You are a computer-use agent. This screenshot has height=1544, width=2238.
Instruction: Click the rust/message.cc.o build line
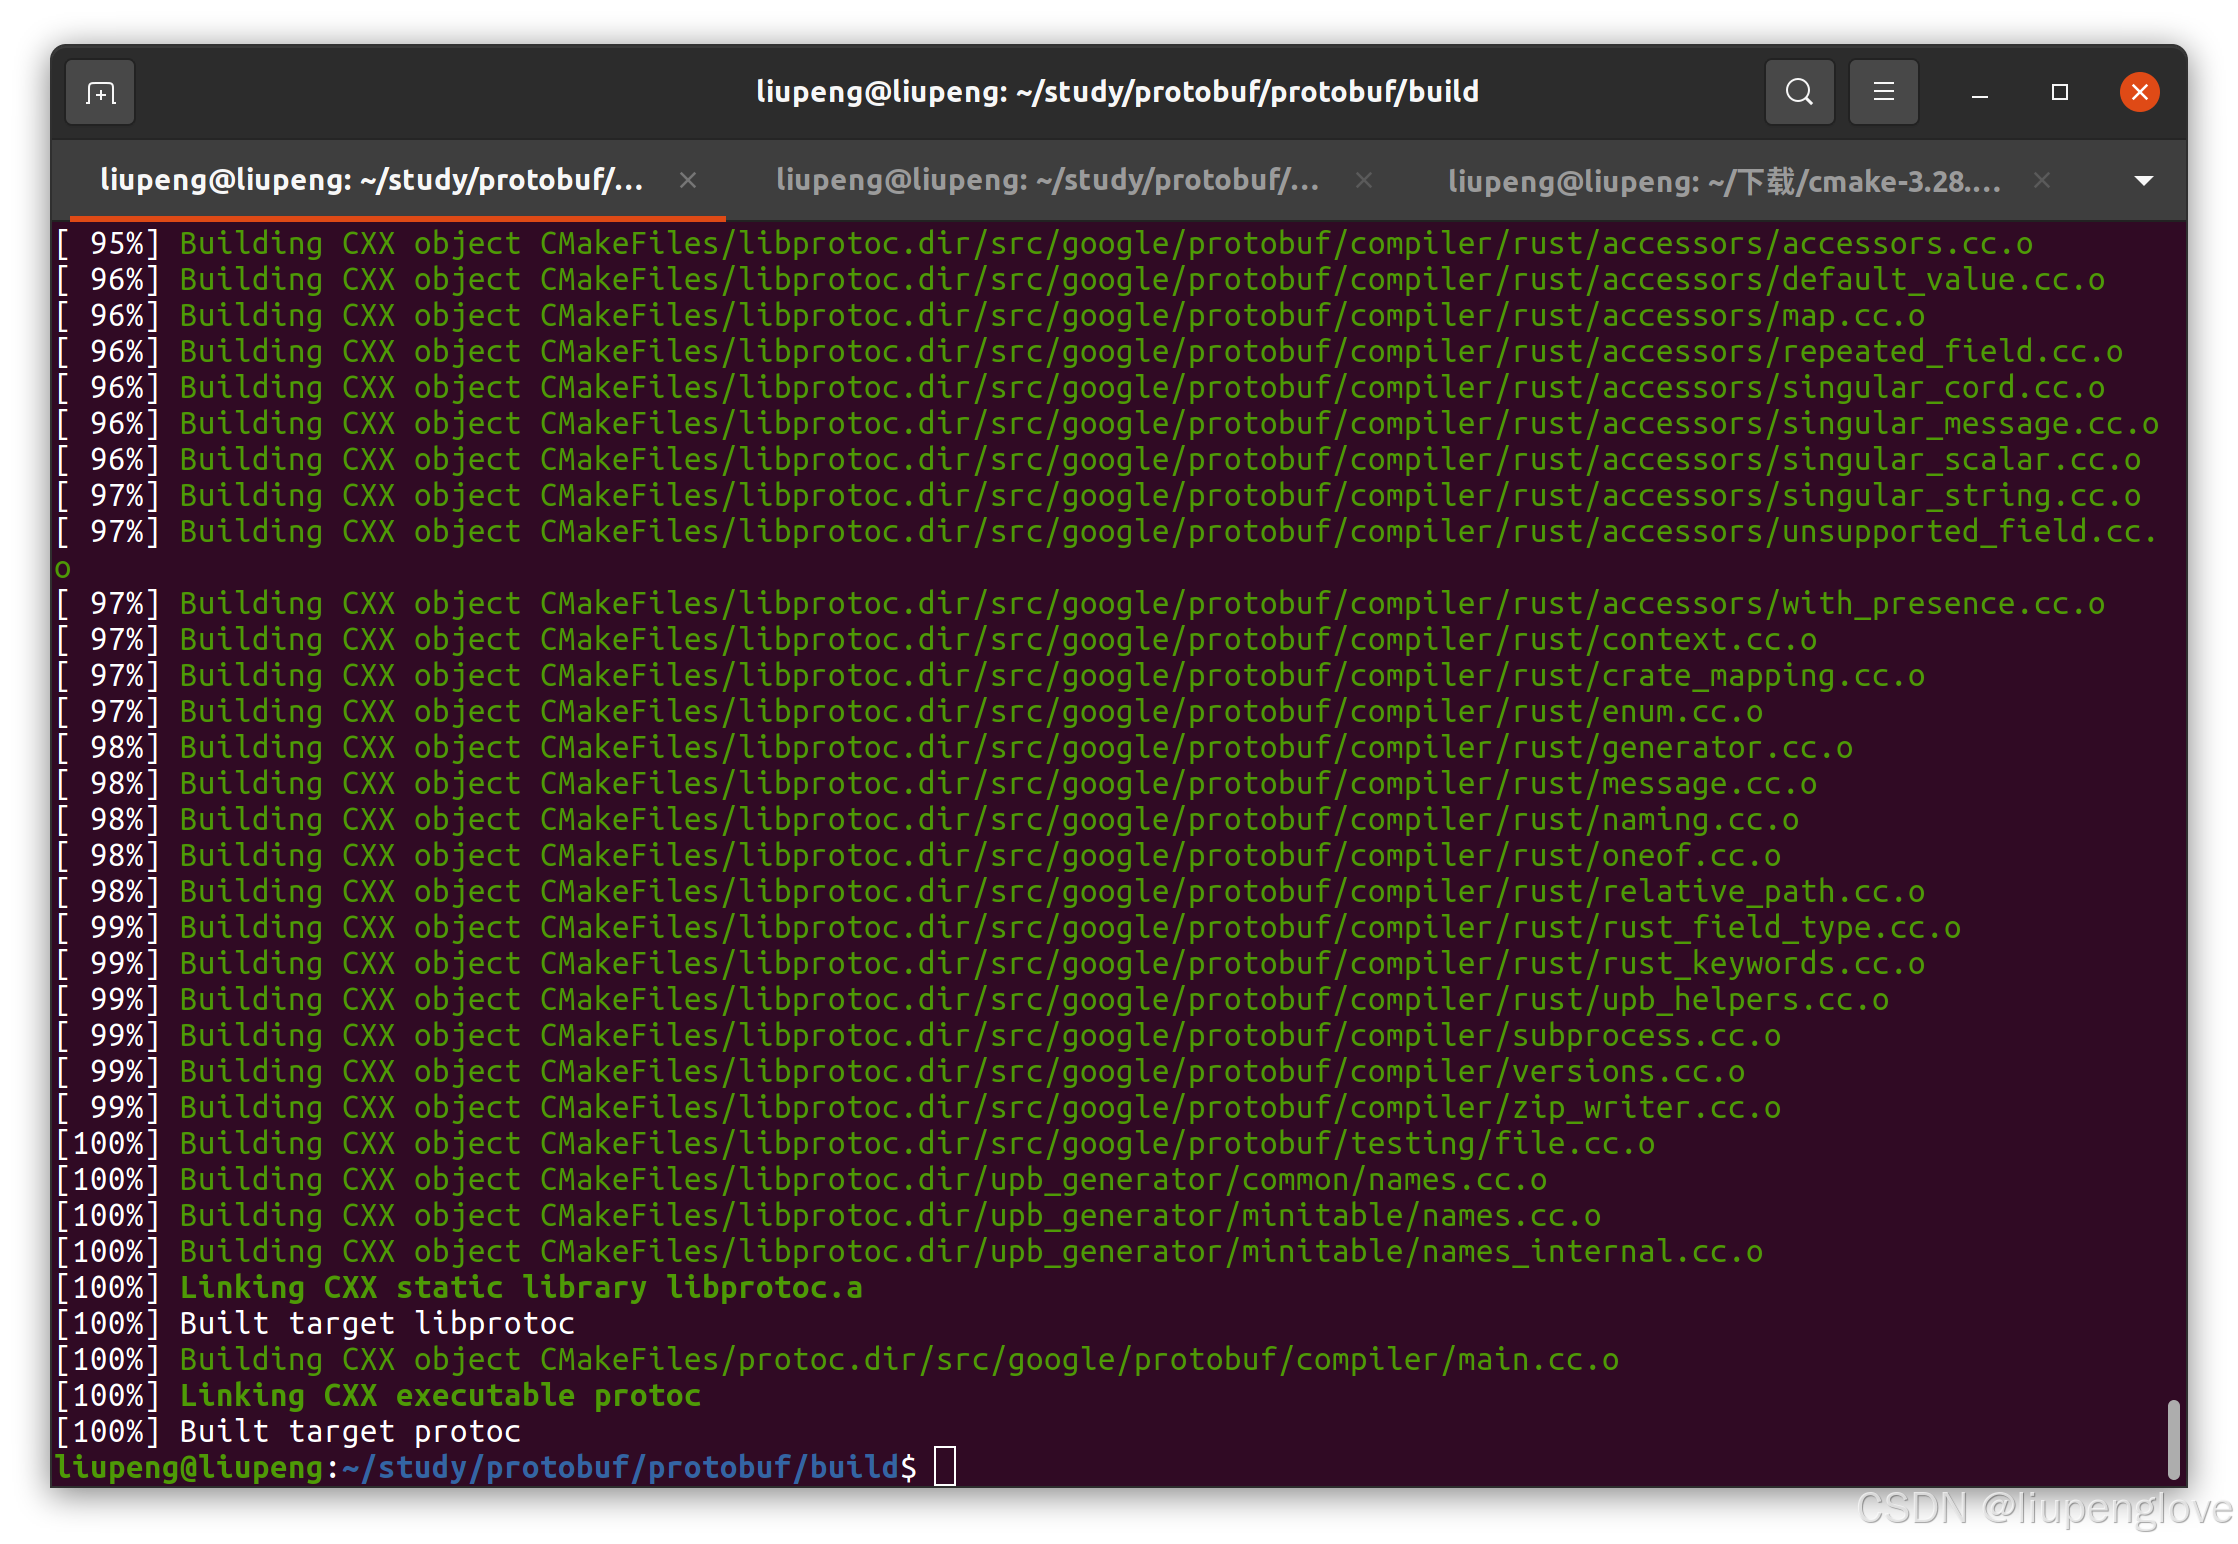(936, 783)
